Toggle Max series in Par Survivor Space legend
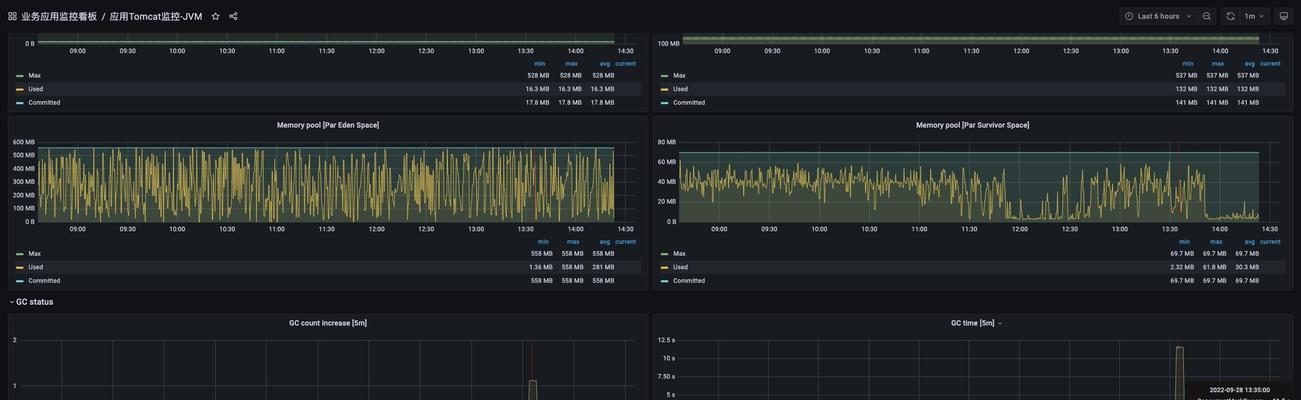This screenshot has height=400, width=1301. coord(680,254)
